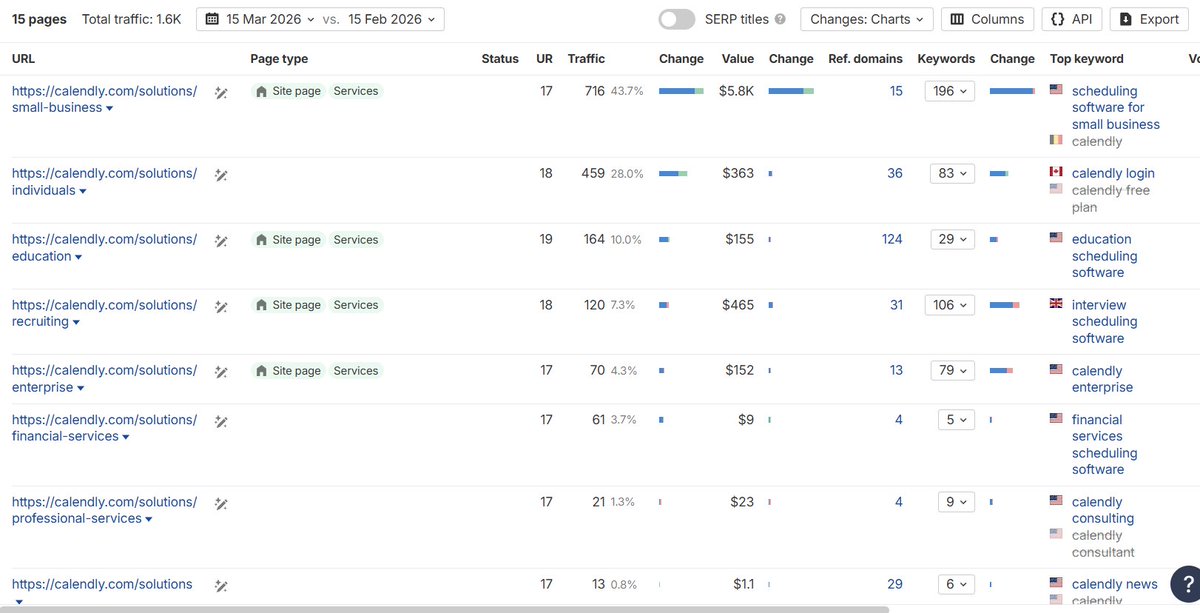Click US flag beside education scheduling software
This screenshot has height=613, width=1200.
click(1056, 238)
